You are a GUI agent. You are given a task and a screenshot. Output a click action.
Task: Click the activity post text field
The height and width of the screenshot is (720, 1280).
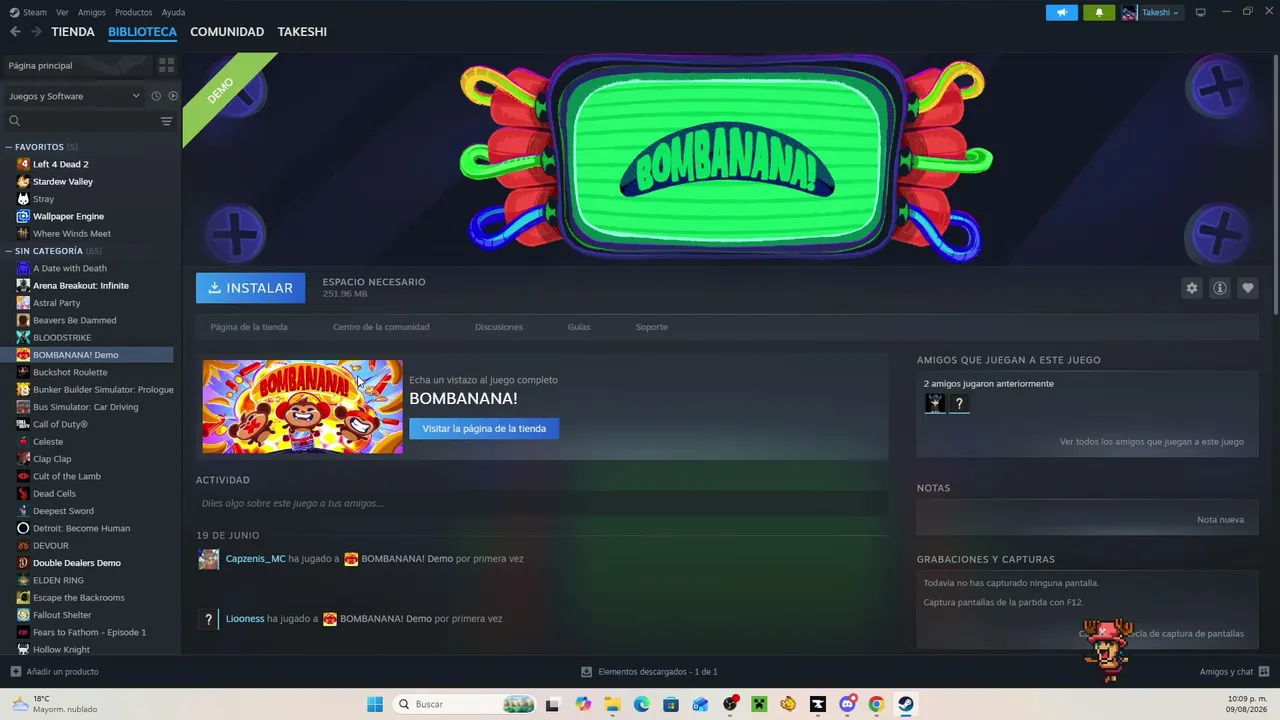pos(542,503)
